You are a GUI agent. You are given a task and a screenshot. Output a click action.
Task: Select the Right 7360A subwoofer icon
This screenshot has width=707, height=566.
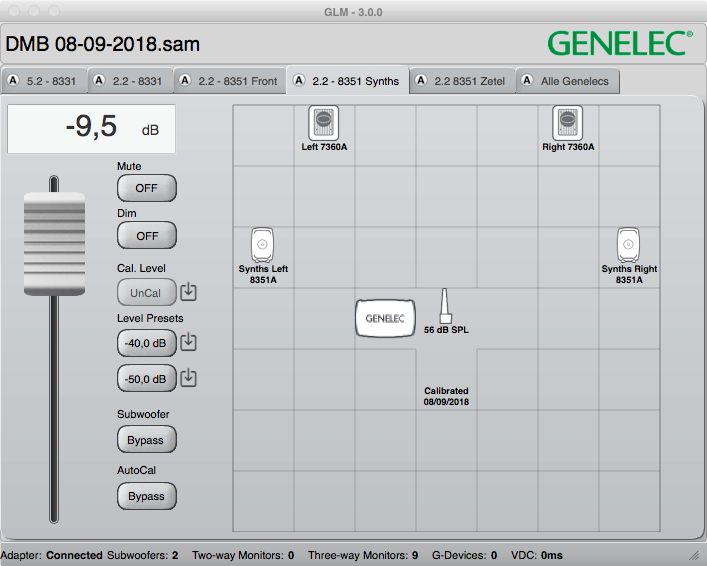pos(567,123)
